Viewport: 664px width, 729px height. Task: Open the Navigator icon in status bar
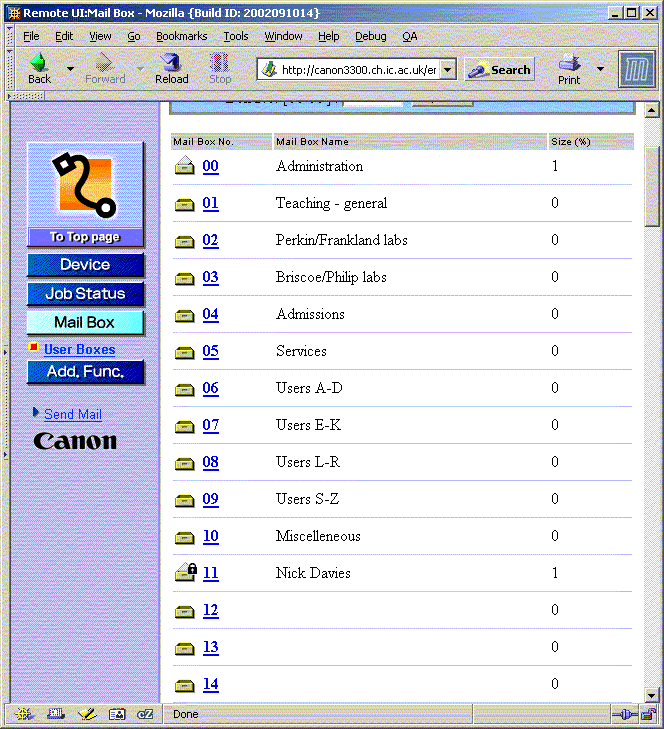(24, 714)
